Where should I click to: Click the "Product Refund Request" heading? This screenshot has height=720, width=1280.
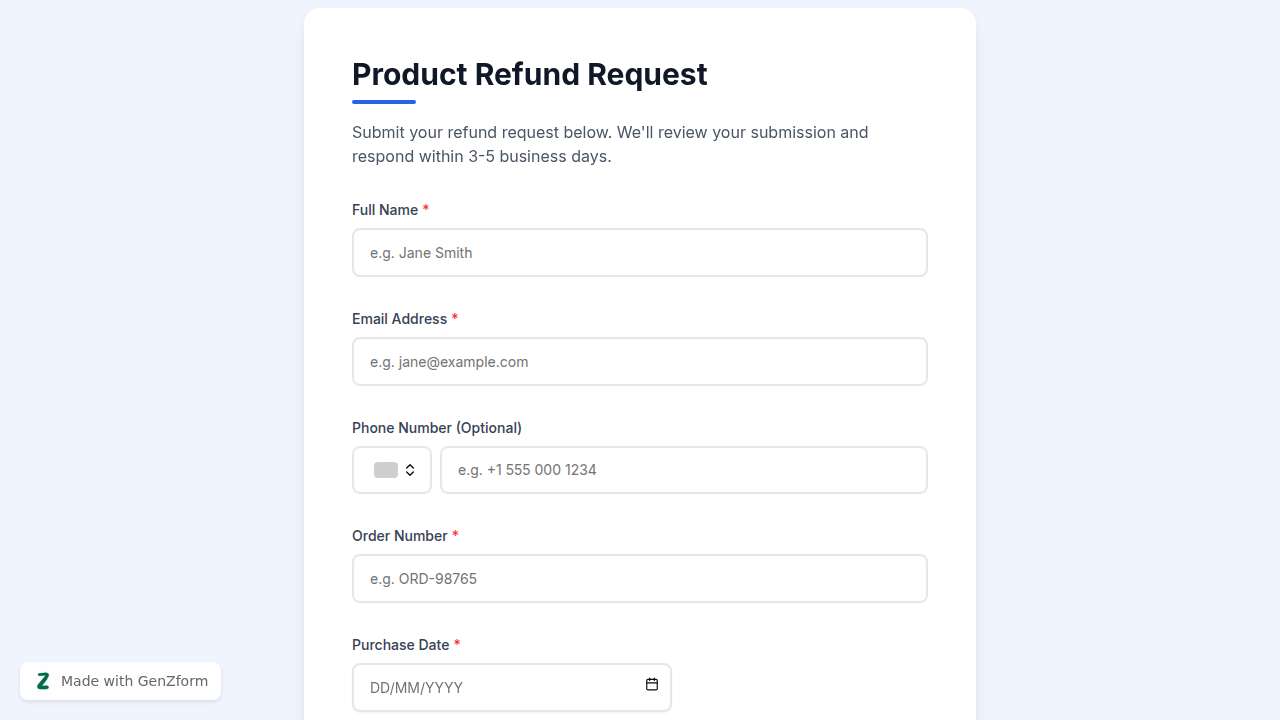[529, 74]
